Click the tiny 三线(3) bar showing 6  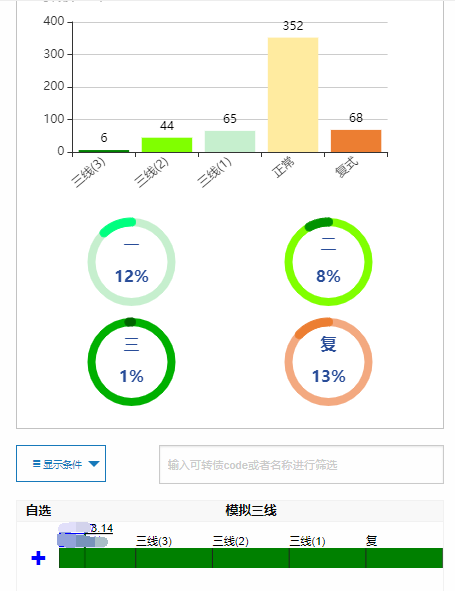click(x=104, y=151)
